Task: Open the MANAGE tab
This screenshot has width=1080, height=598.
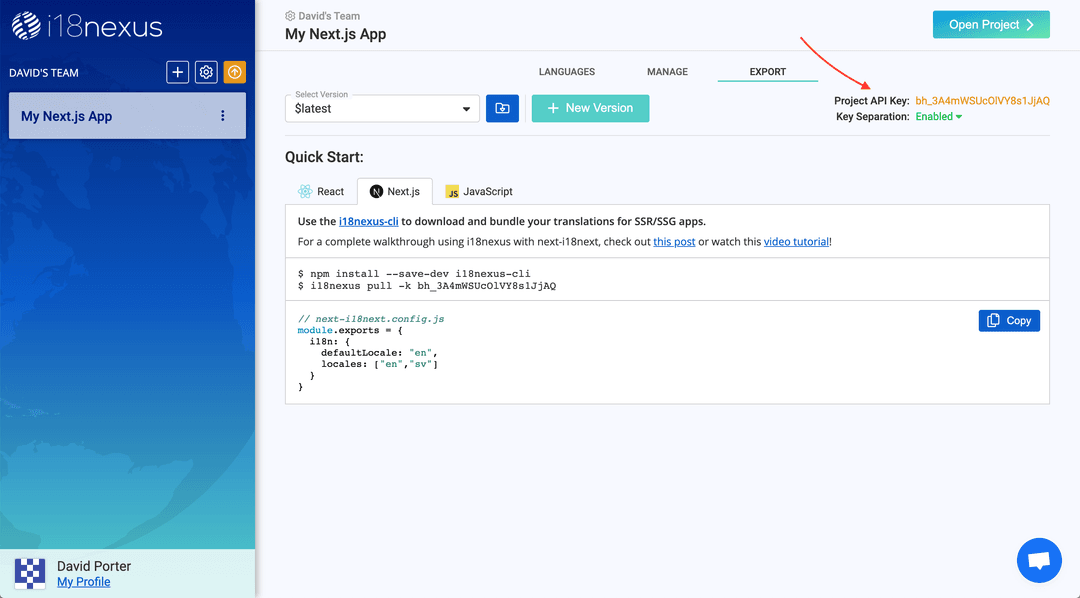Action: click(x=666, y=71)
